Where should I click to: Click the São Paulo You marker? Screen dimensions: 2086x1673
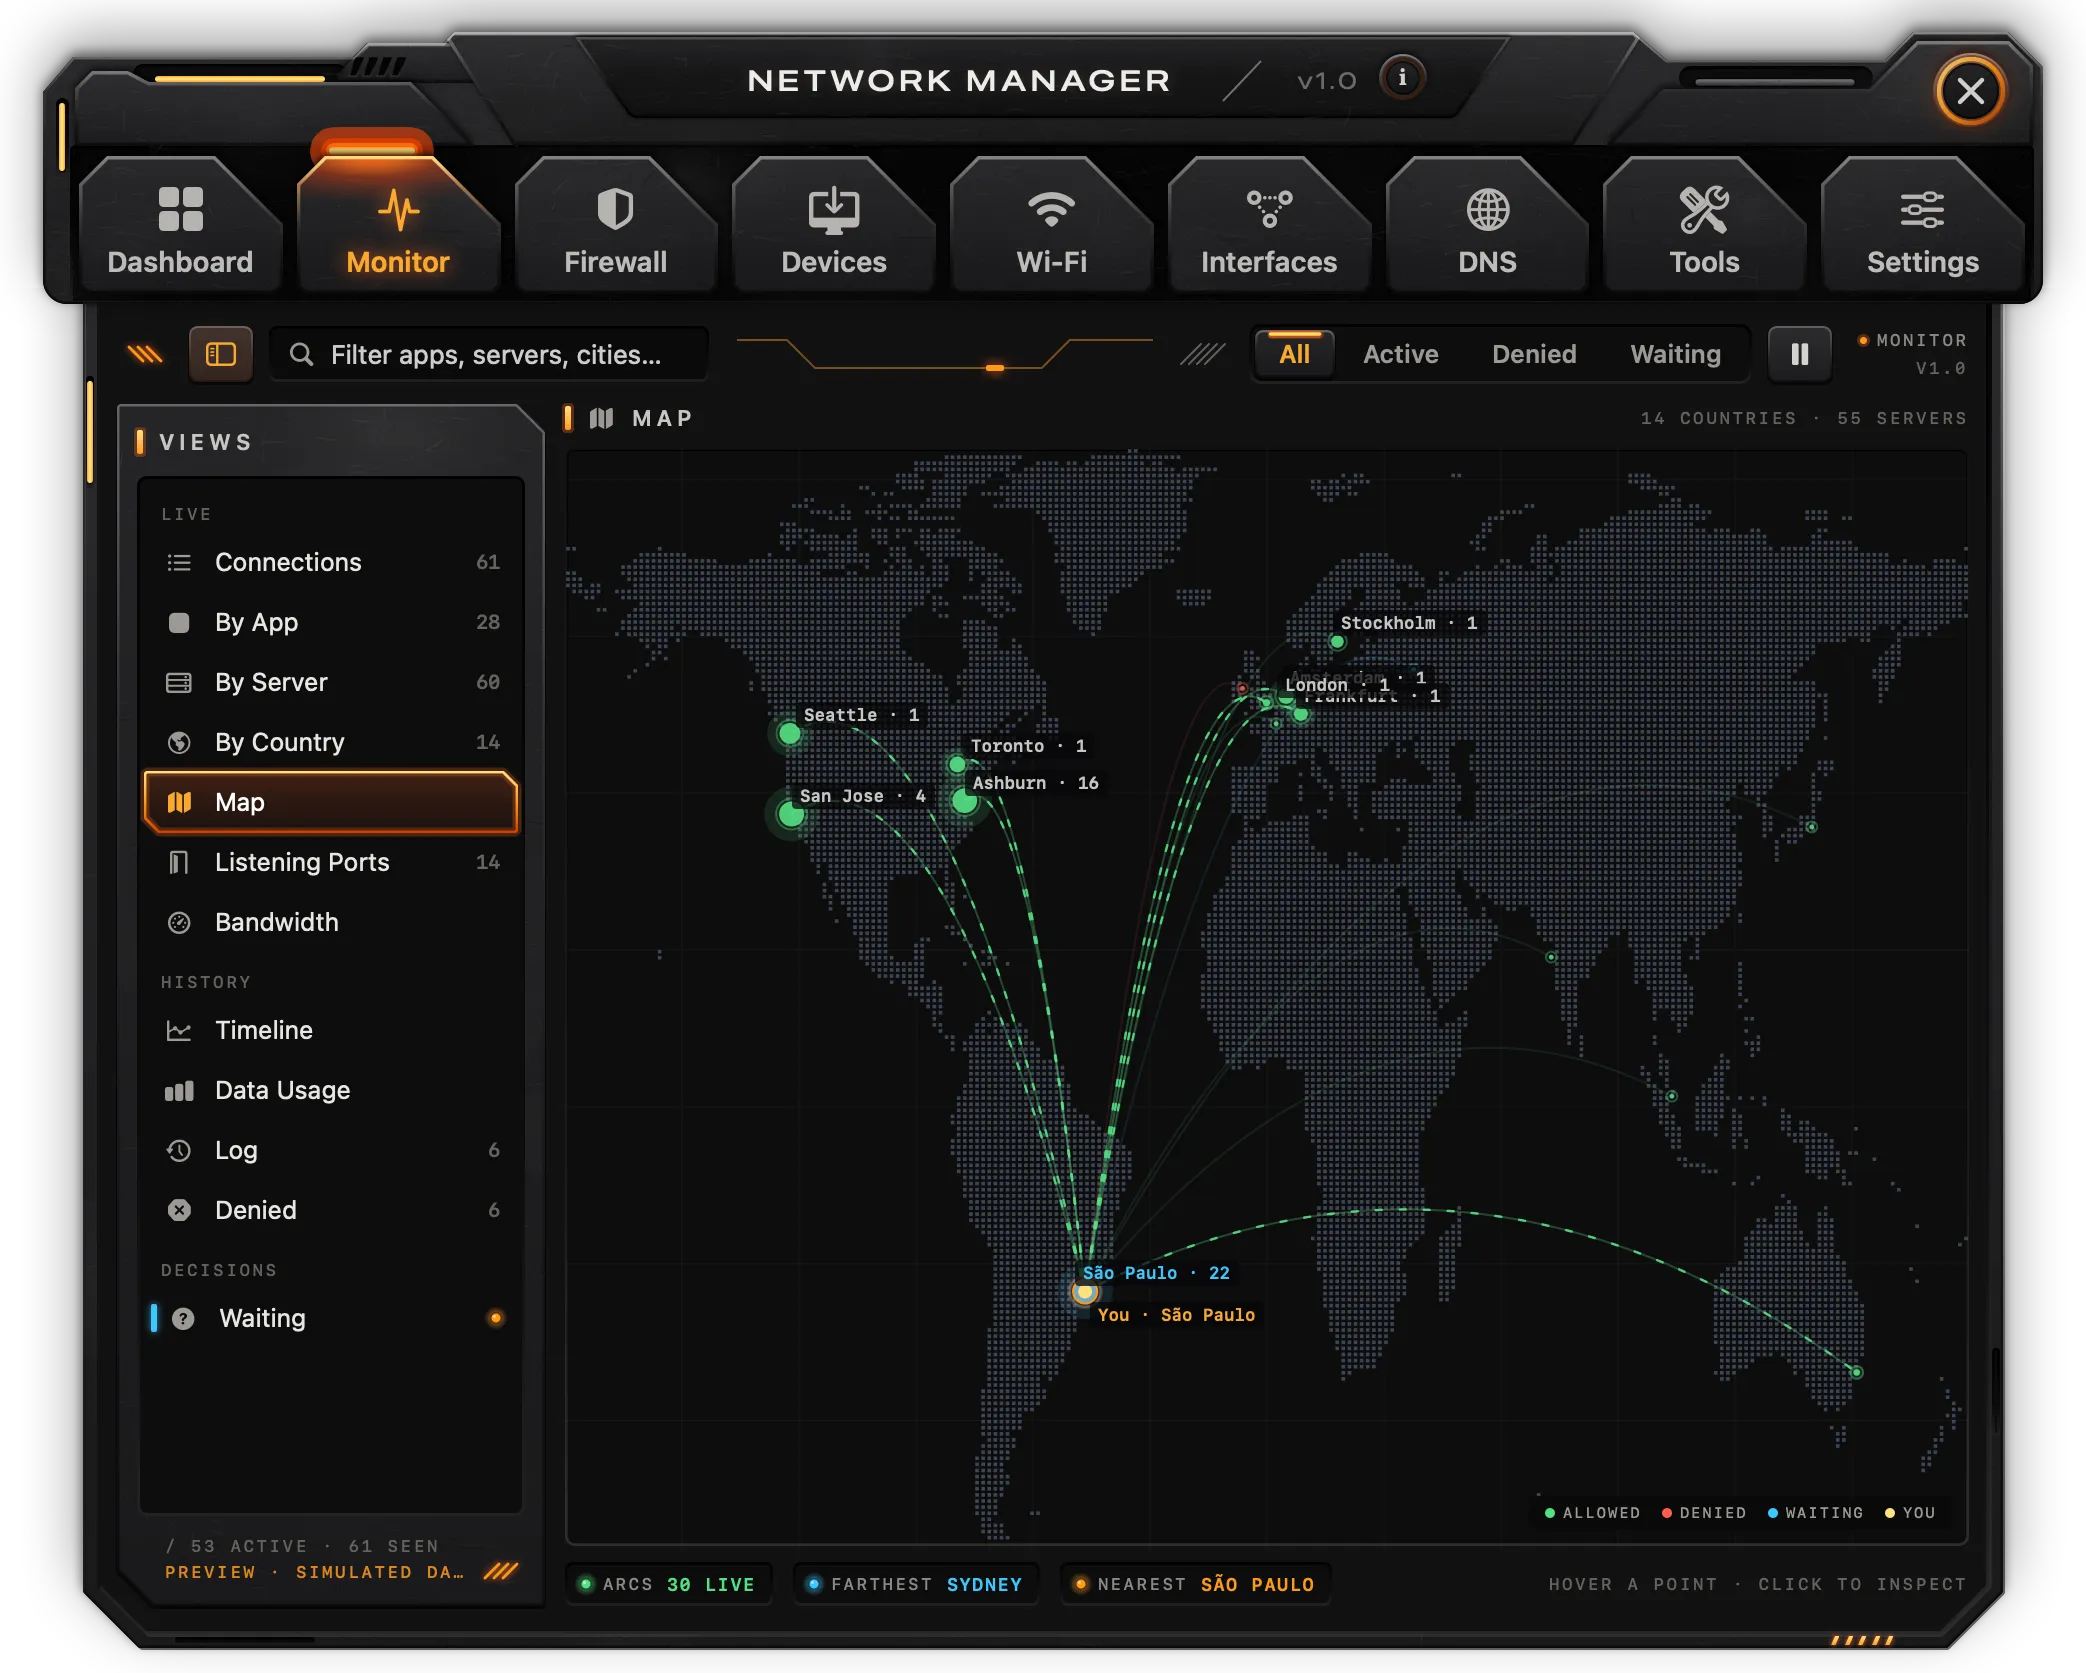pyautogui.click(x=1084, y=1292)
